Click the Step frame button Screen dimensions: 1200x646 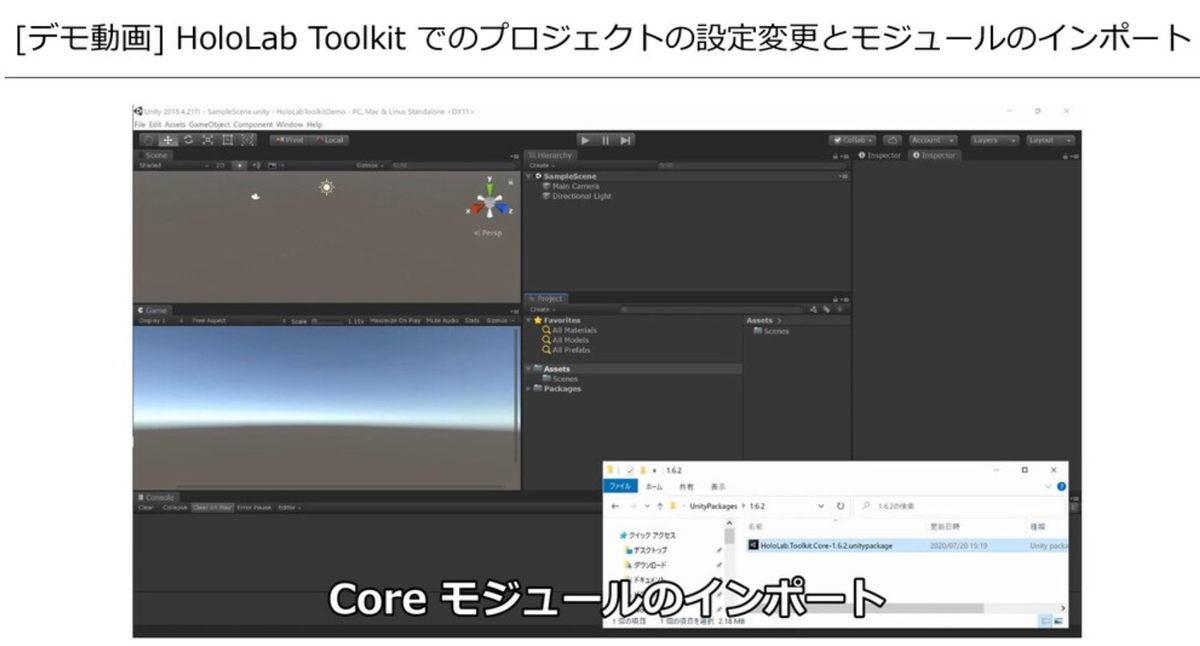click(625, 140)
